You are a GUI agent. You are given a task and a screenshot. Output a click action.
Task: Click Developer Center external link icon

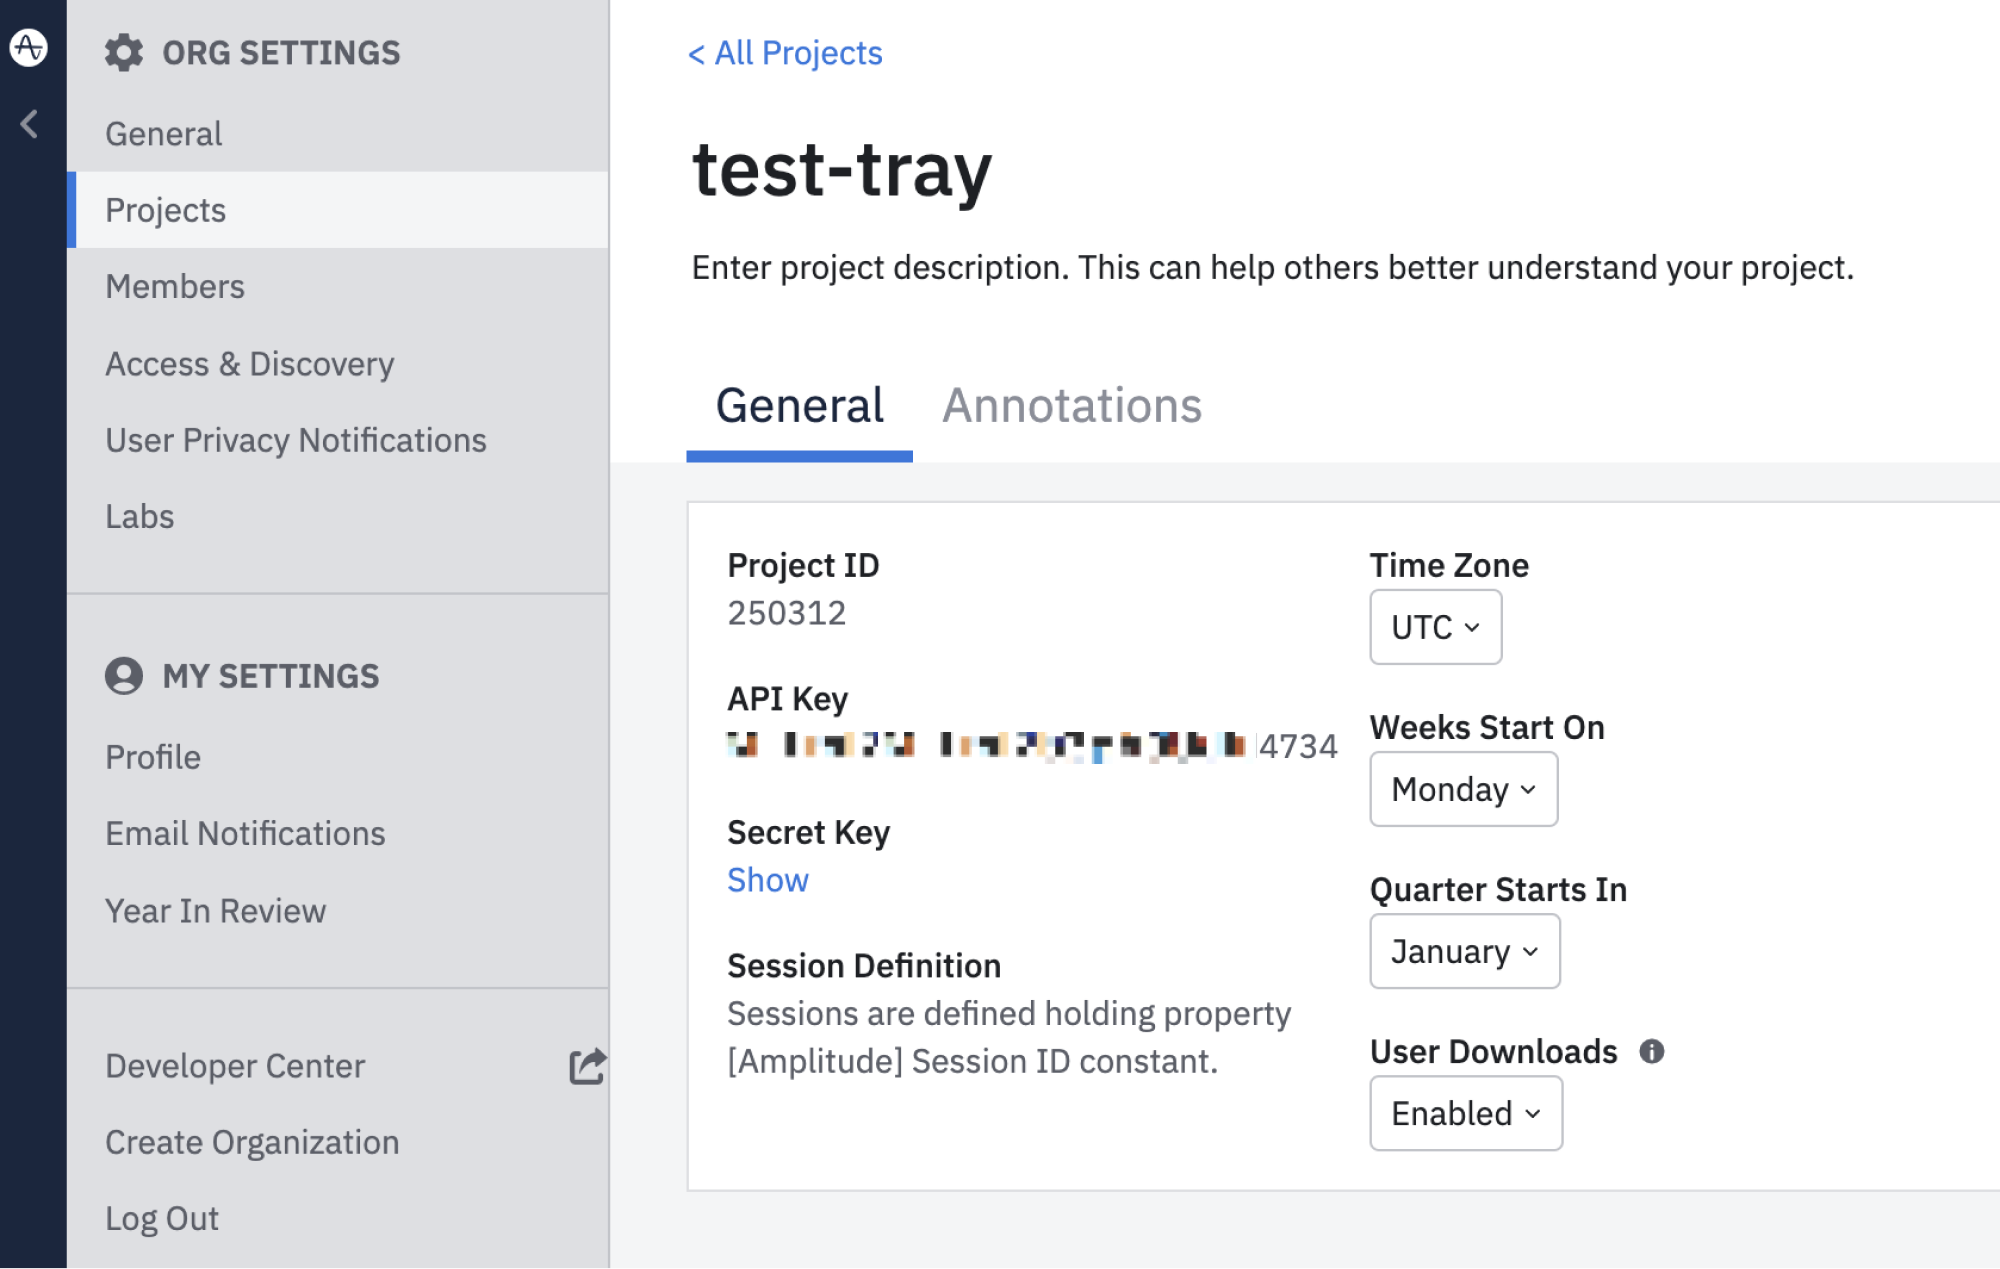[587, 1066]
